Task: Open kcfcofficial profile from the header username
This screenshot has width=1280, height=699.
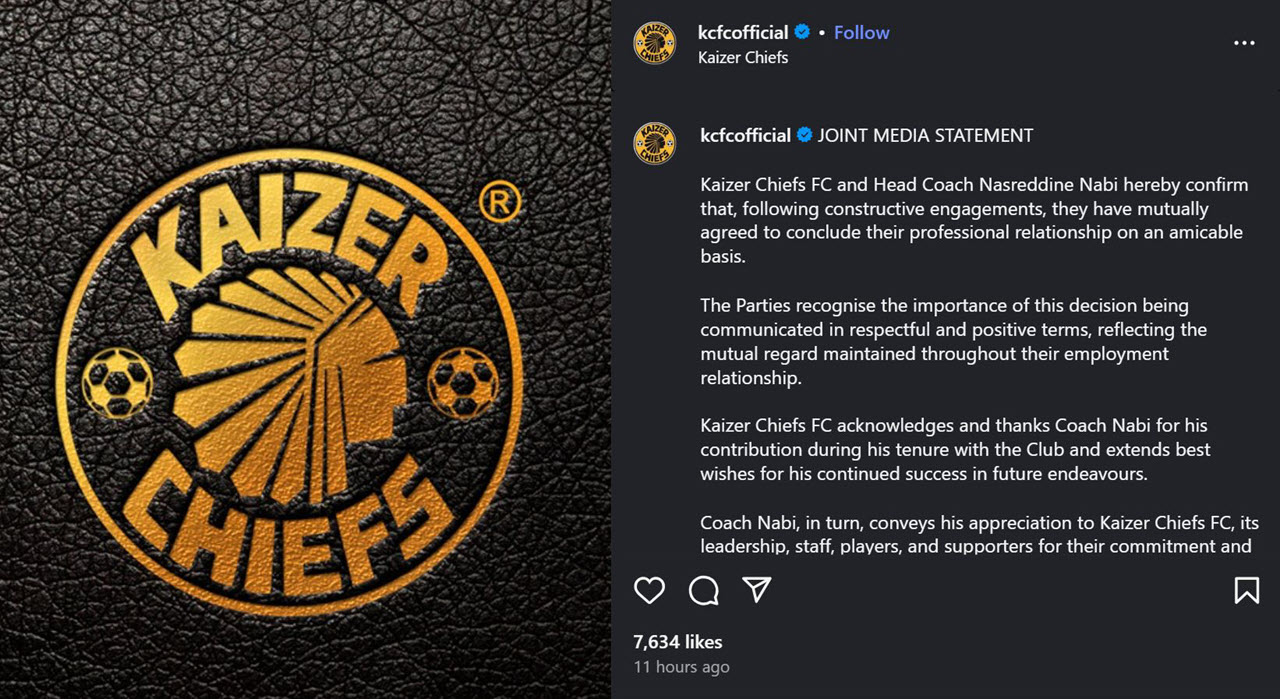Action: click(743, 32)
